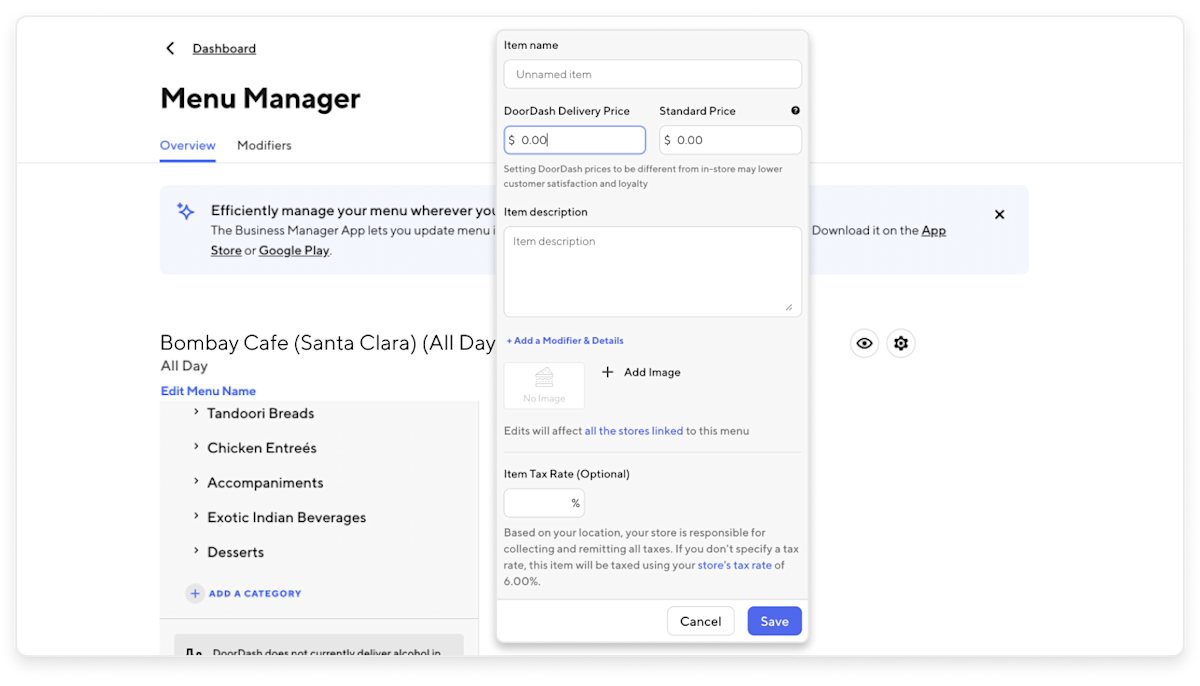Select Accompaniments category name
Viewport: 1200px width, 686px height.
[x=265, y=483]
